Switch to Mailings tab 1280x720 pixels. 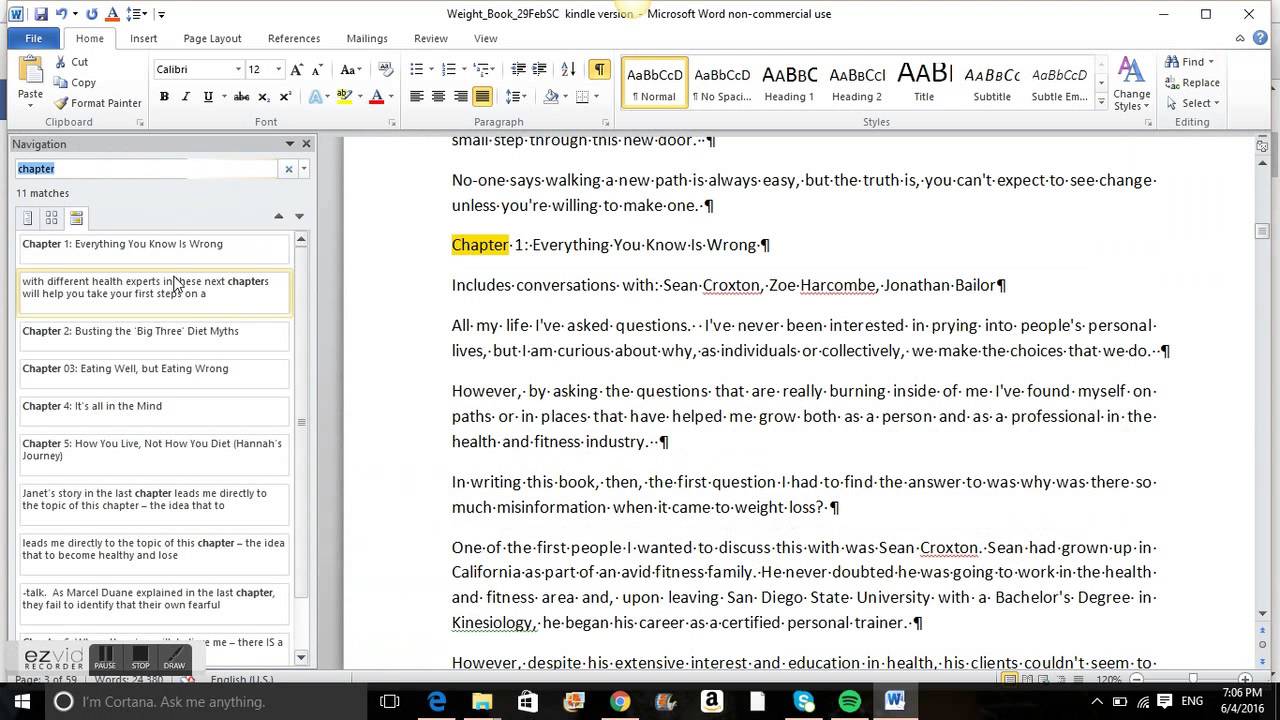coord(367,38)
